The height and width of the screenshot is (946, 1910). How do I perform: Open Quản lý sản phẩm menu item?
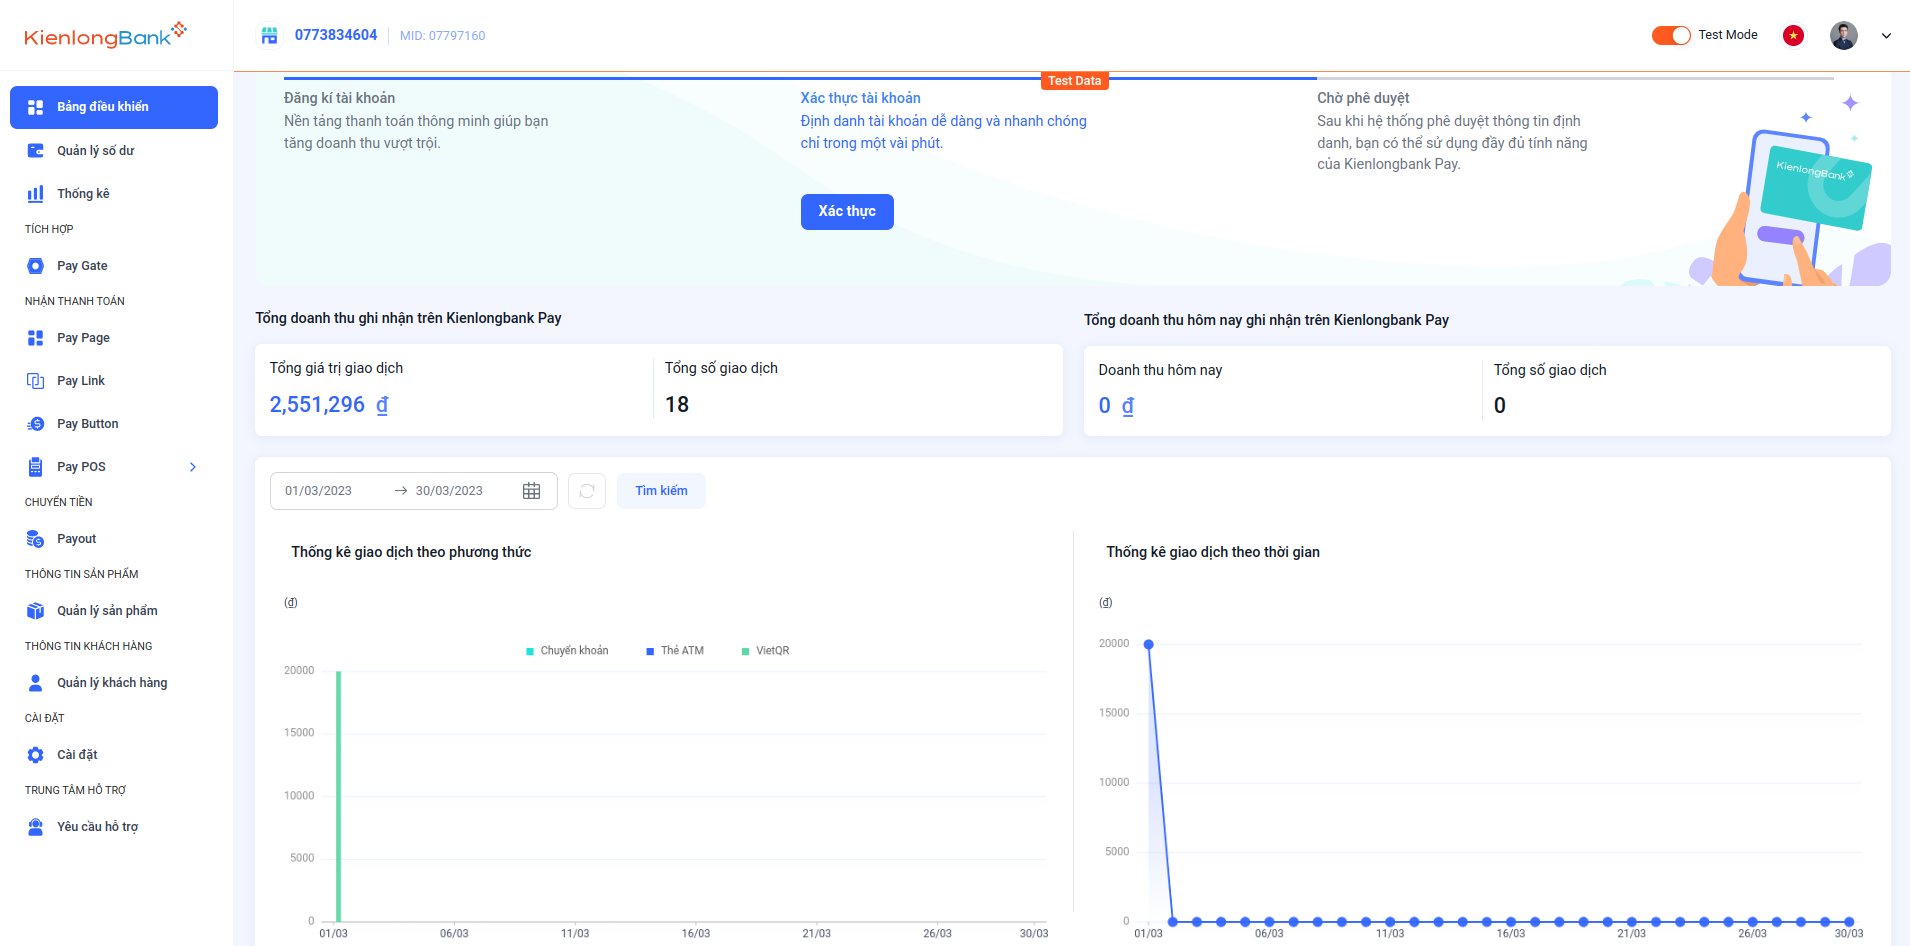tap(114, 611)
